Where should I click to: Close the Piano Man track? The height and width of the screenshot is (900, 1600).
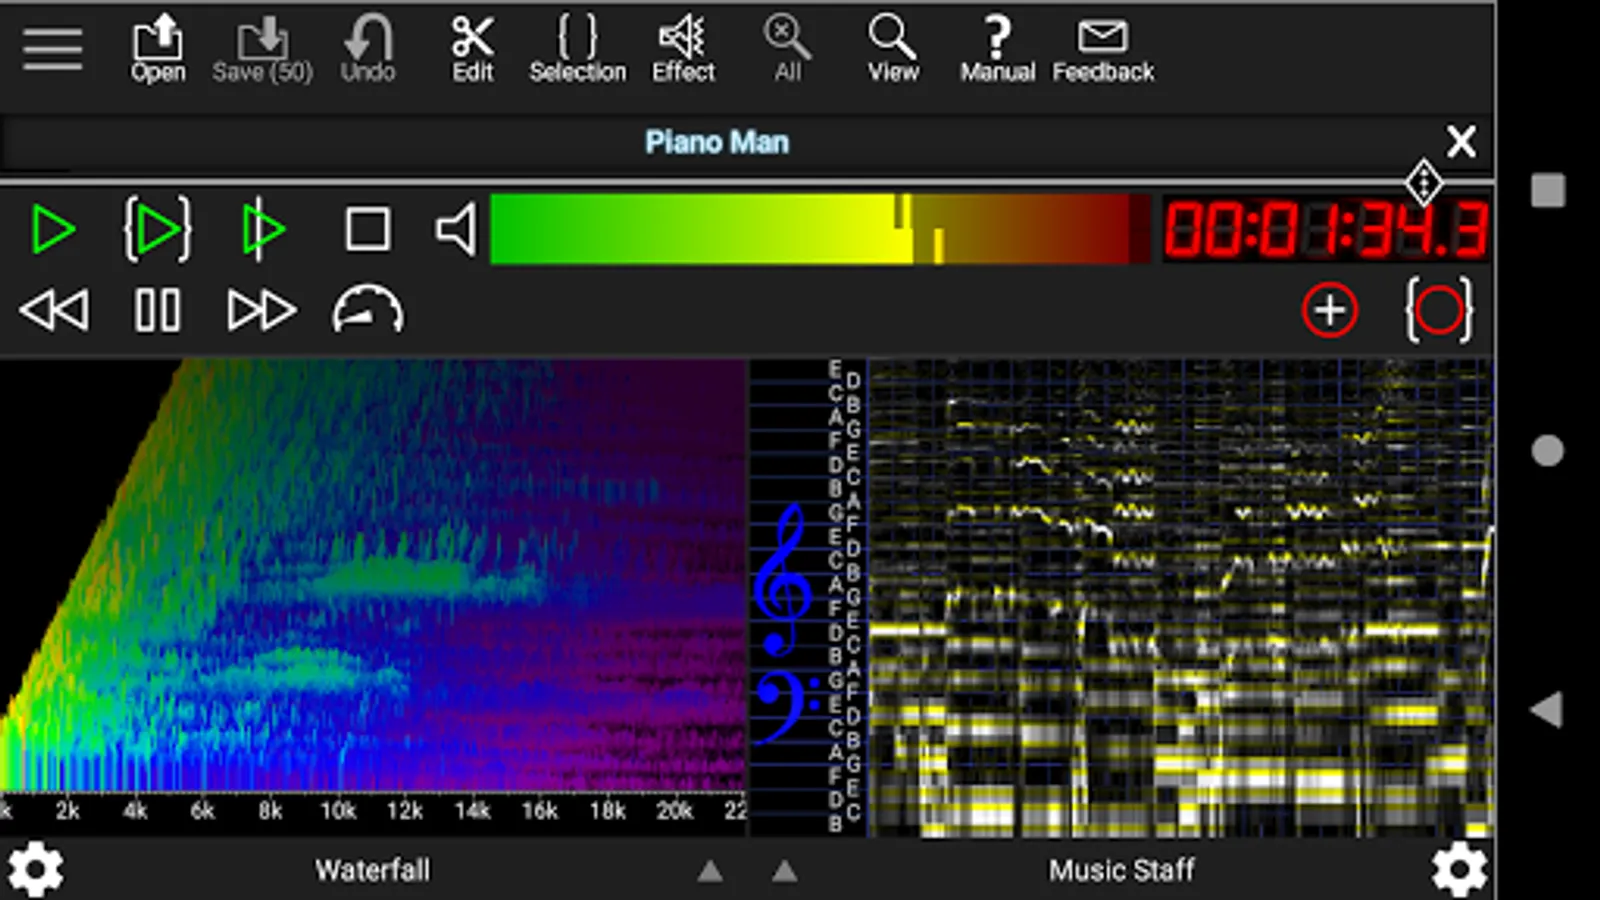1461,142
